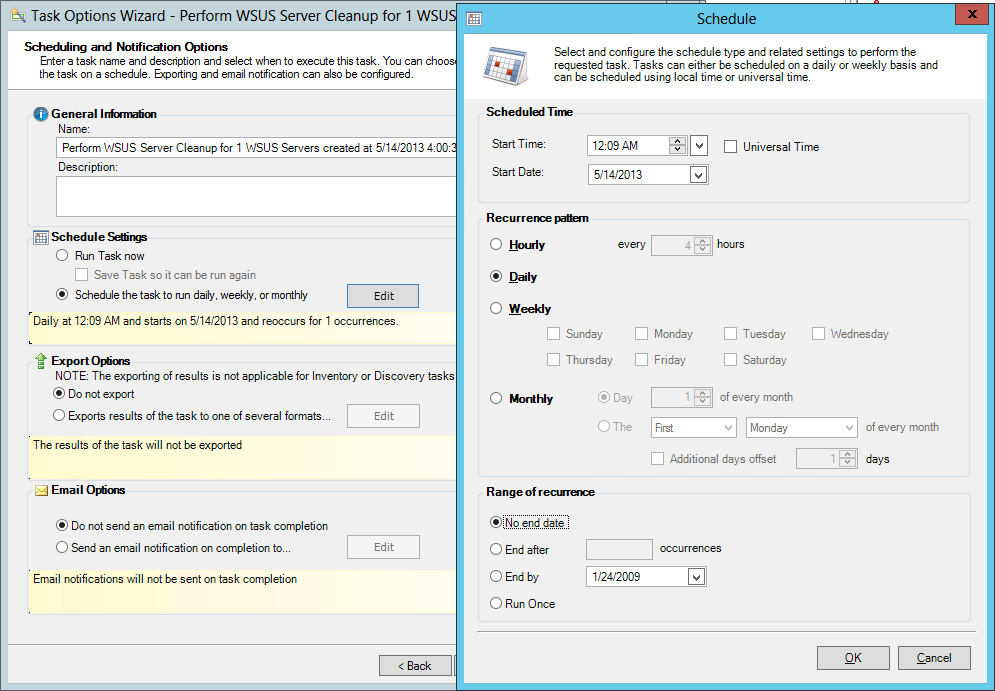Click the Start Date value 5/14/2013
Screen dimensions: 995x691
coord(618,174)
